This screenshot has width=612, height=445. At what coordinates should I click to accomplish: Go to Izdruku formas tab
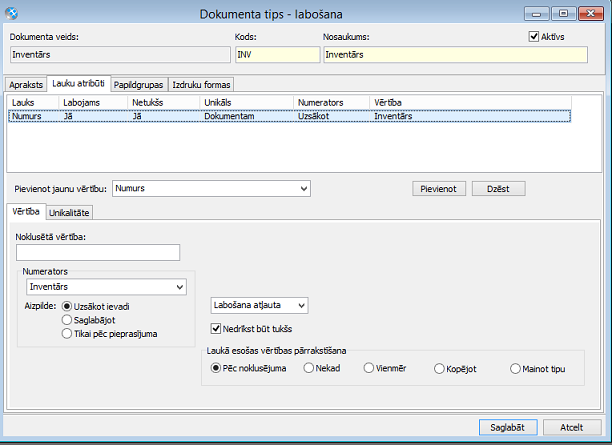tap(199, 85)
